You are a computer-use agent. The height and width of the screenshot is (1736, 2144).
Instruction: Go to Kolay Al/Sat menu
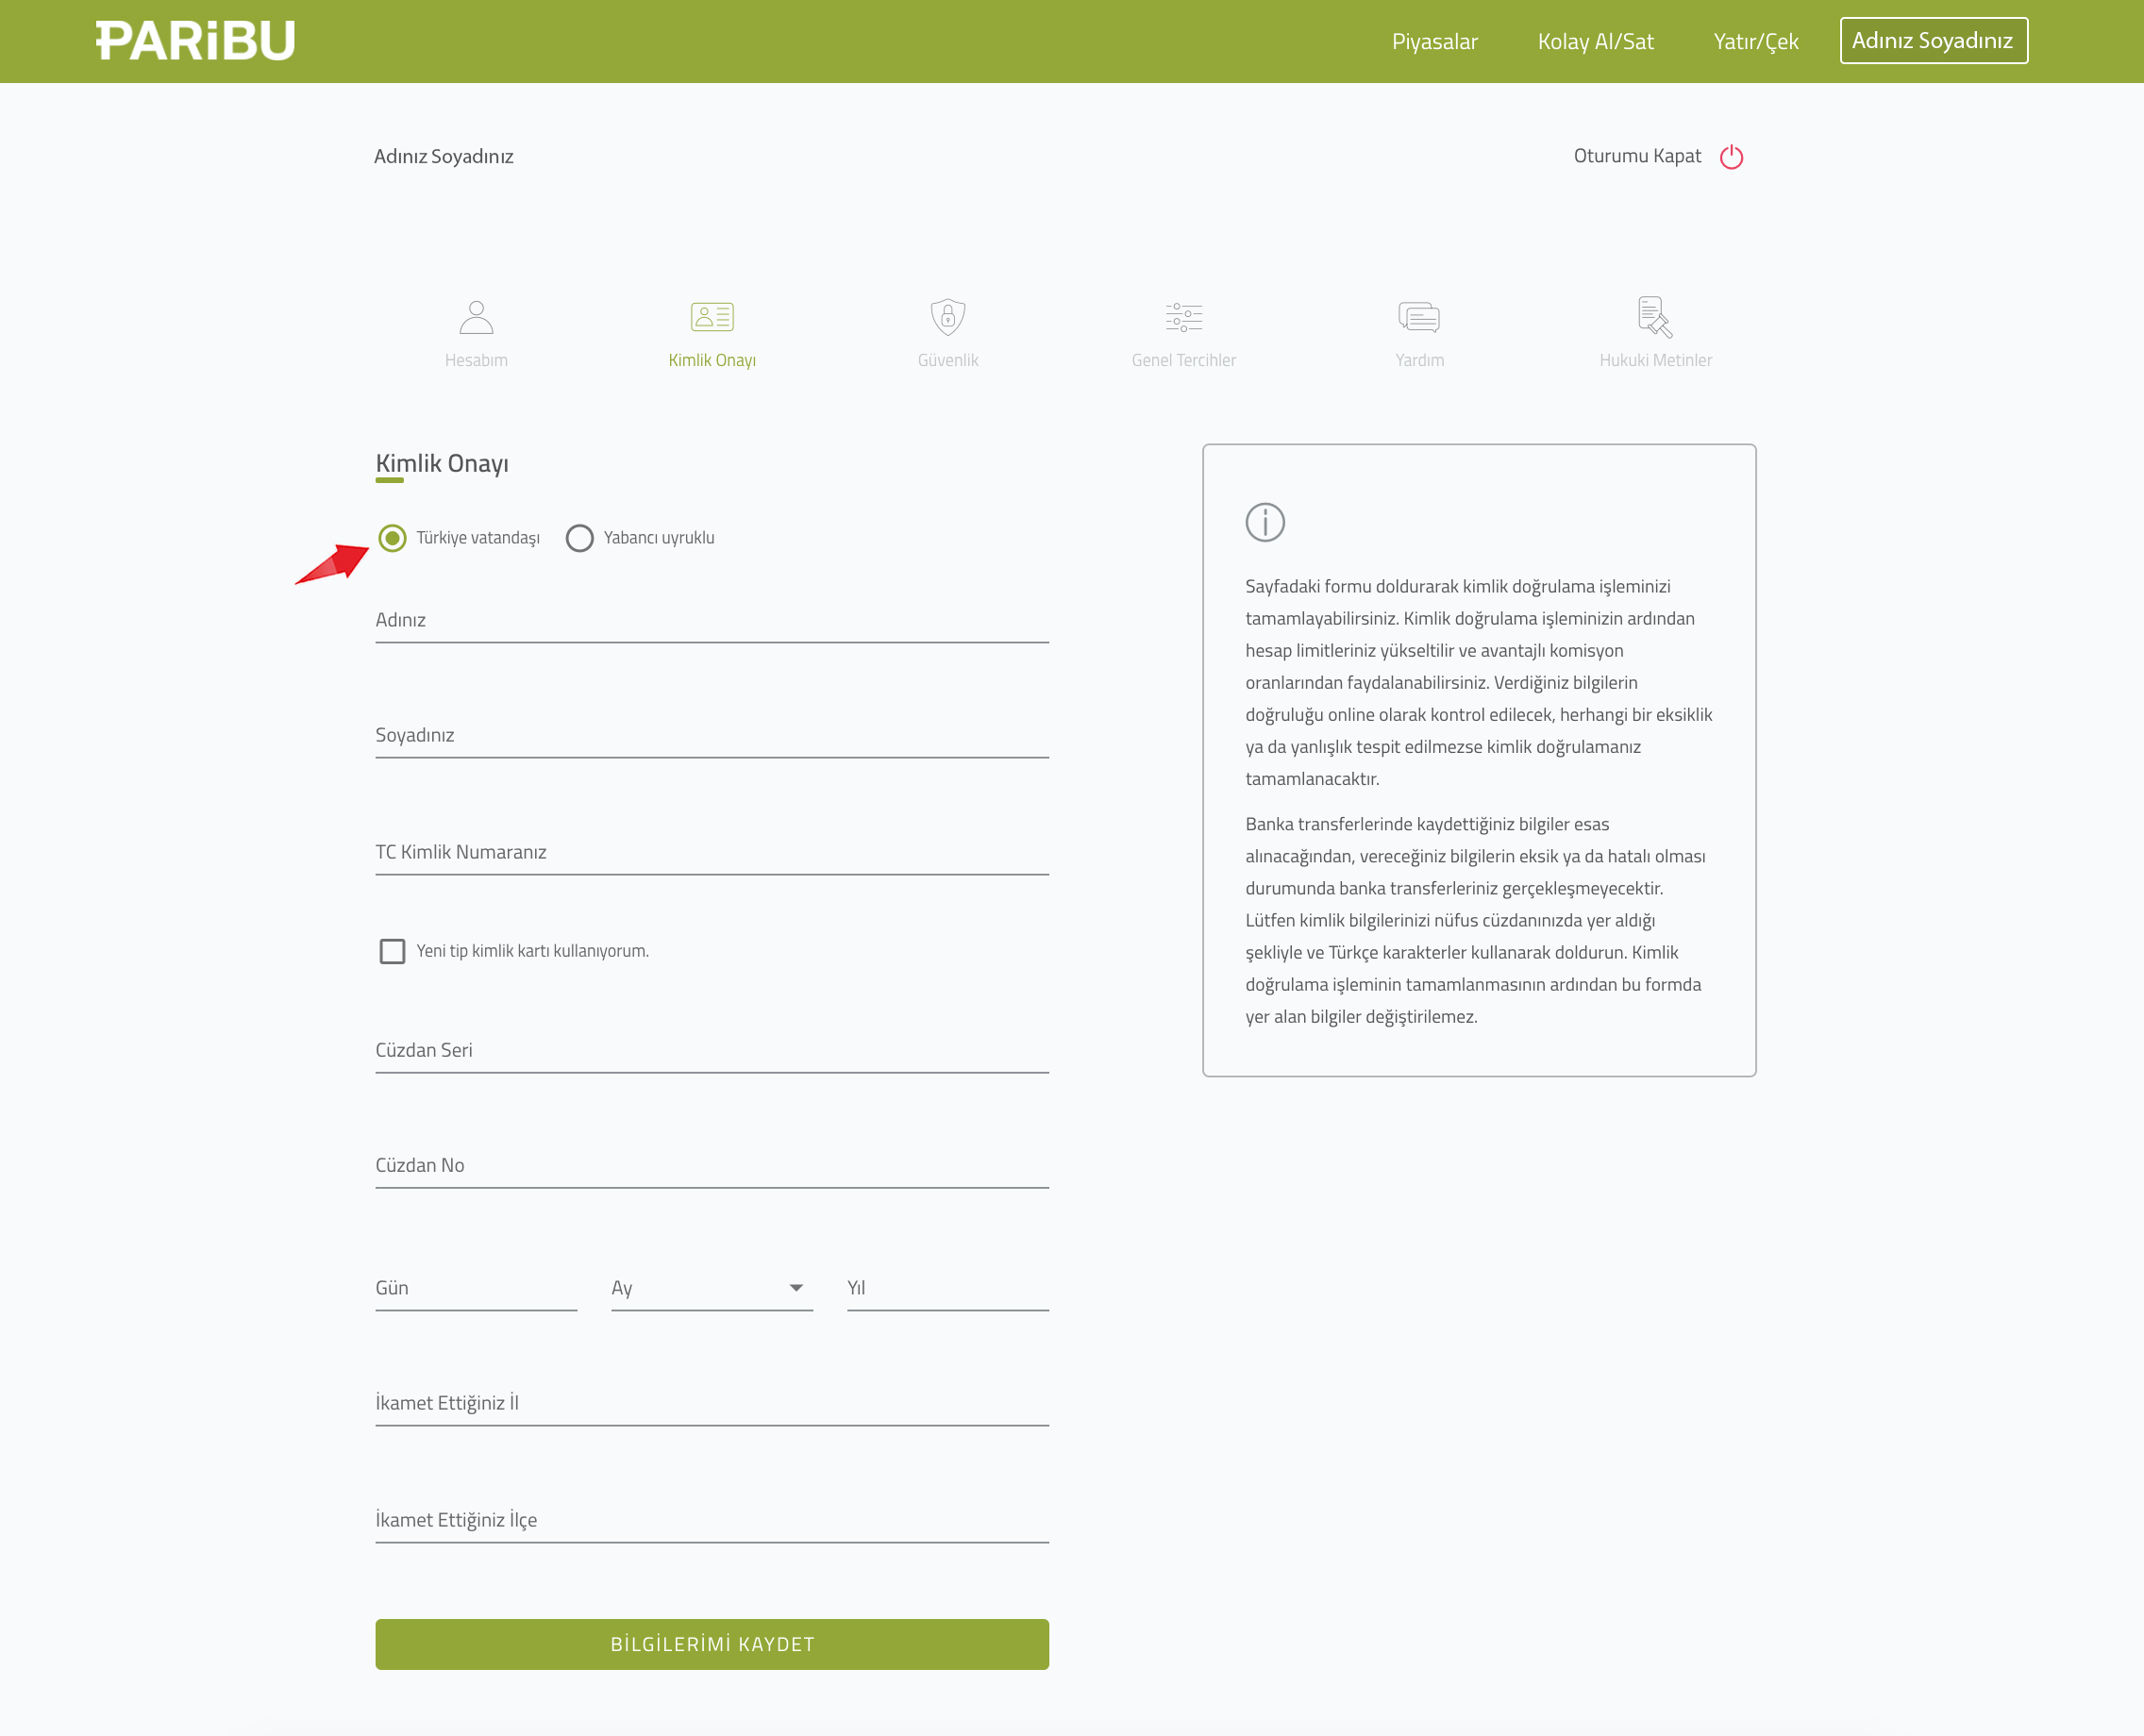[1595, 42]
